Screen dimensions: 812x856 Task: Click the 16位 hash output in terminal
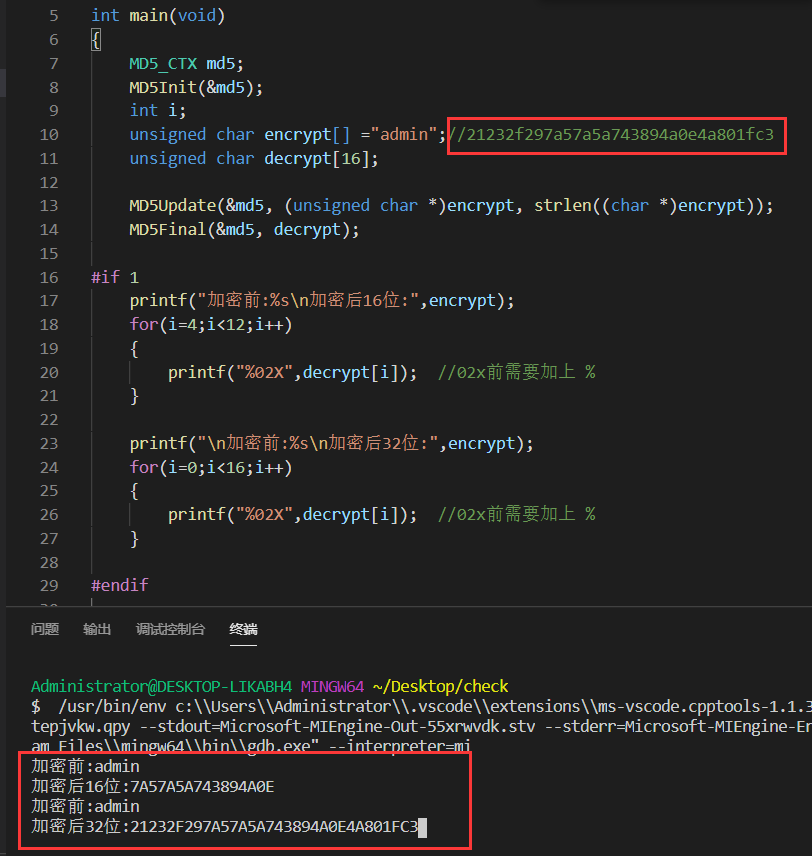pos(202,786)
